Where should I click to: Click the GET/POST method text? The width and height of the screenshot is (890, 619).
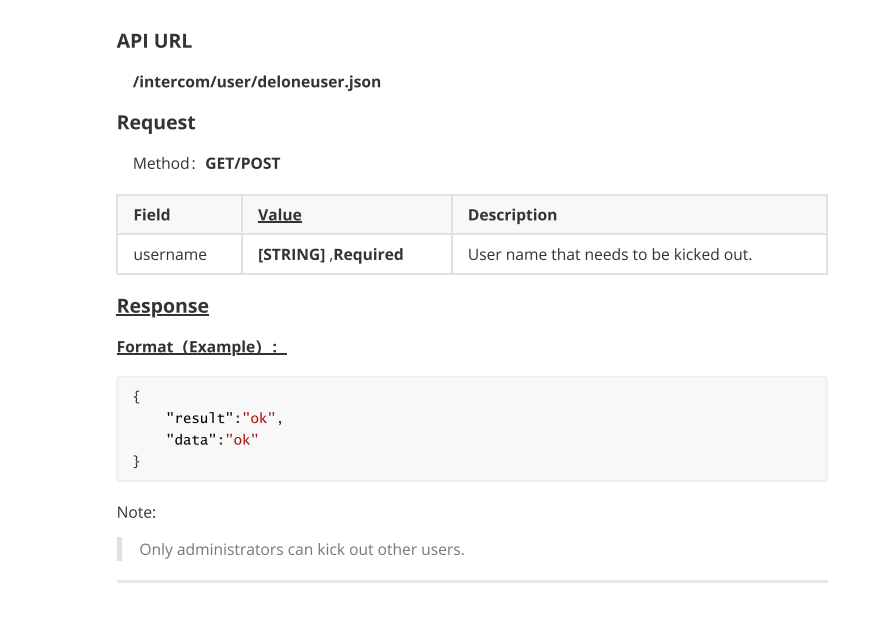pyautogui.click(x=242, y=163)
